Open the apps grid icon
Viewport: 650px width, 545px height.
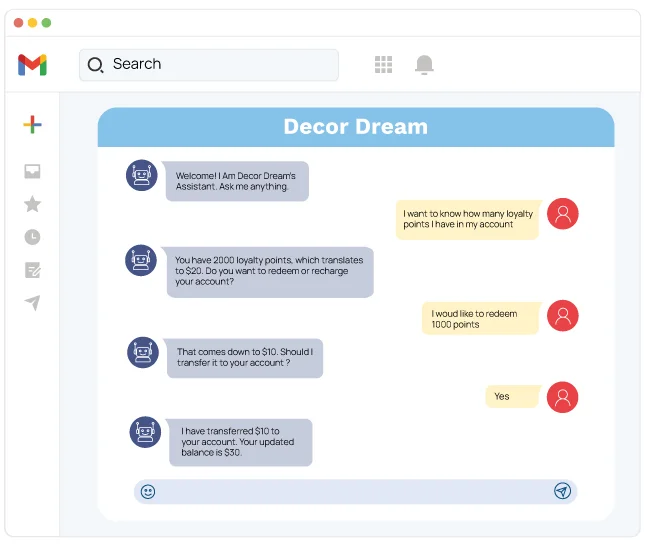[x=383, y=65]
